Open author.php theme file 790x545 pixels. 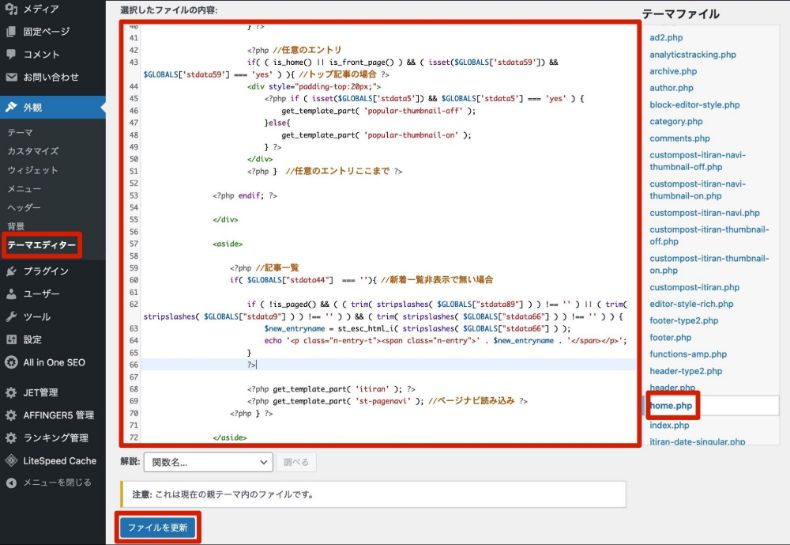pyautogui.click(x=671, y=88)
